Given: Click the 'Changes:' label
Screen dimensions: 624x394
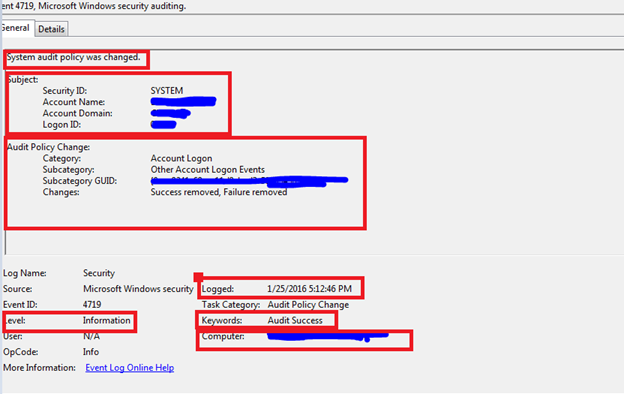Looking at the screenshot, I should (x=61, y=192).
